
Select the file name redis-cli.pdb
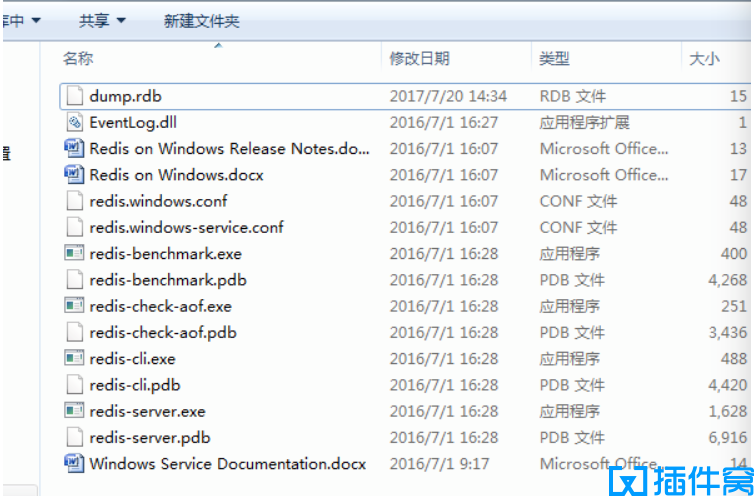coord(135,385)
